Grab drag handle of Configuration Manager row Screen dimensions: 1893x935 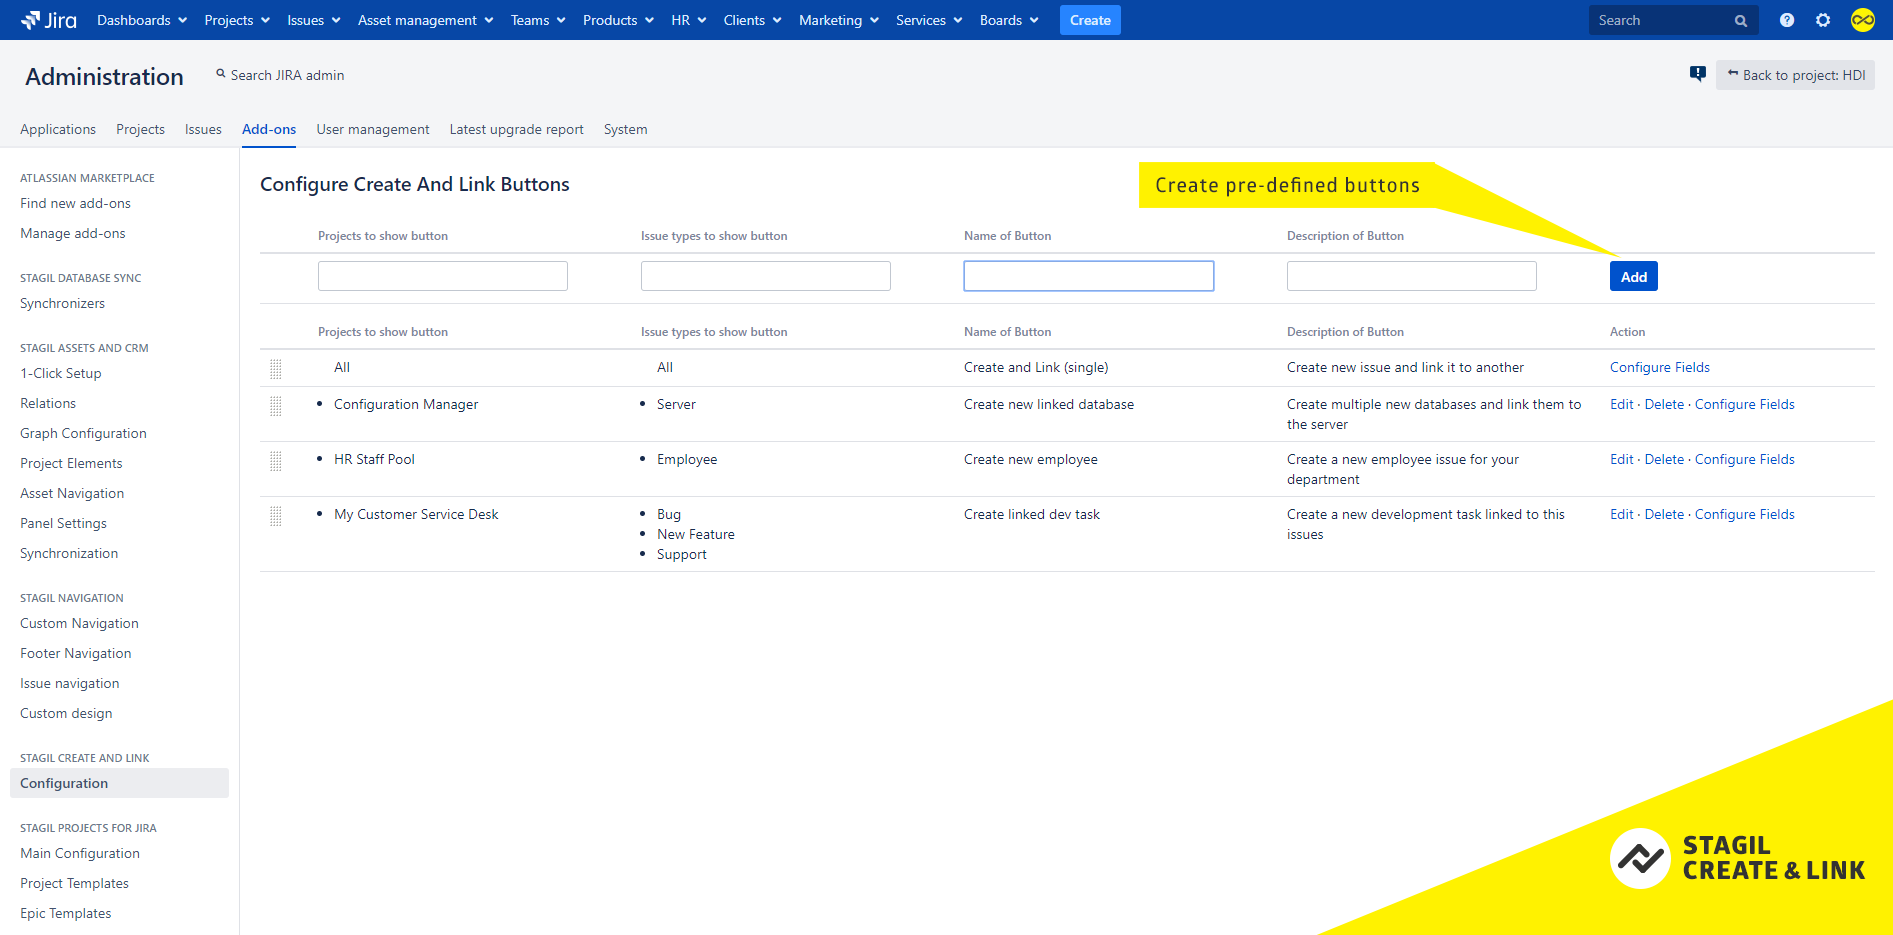click(x=276, y=406)
